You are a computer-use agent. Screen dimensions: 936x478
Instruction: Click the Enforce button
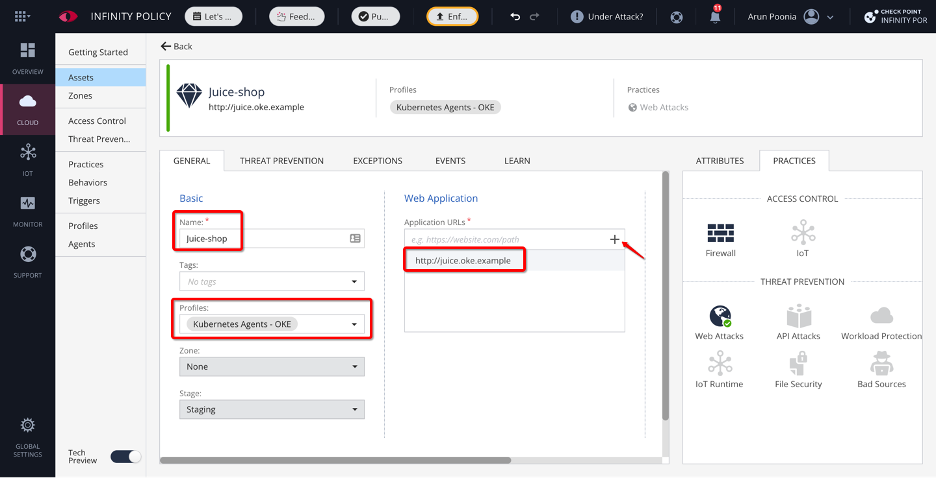(x=452, y=17)
